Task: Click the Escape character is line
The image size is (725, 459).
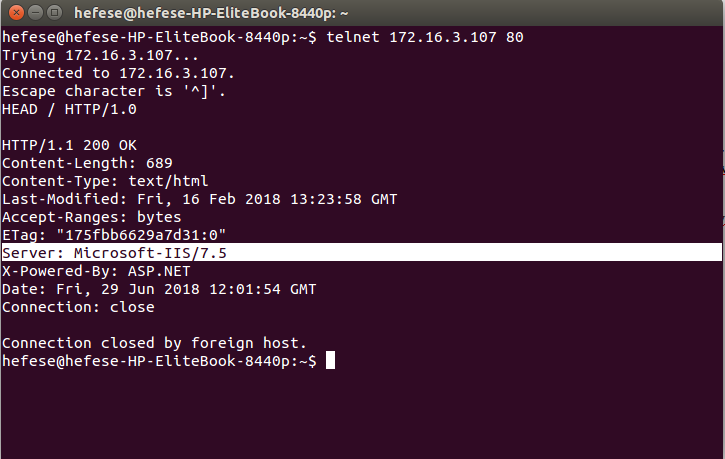Action: [114, 91]
